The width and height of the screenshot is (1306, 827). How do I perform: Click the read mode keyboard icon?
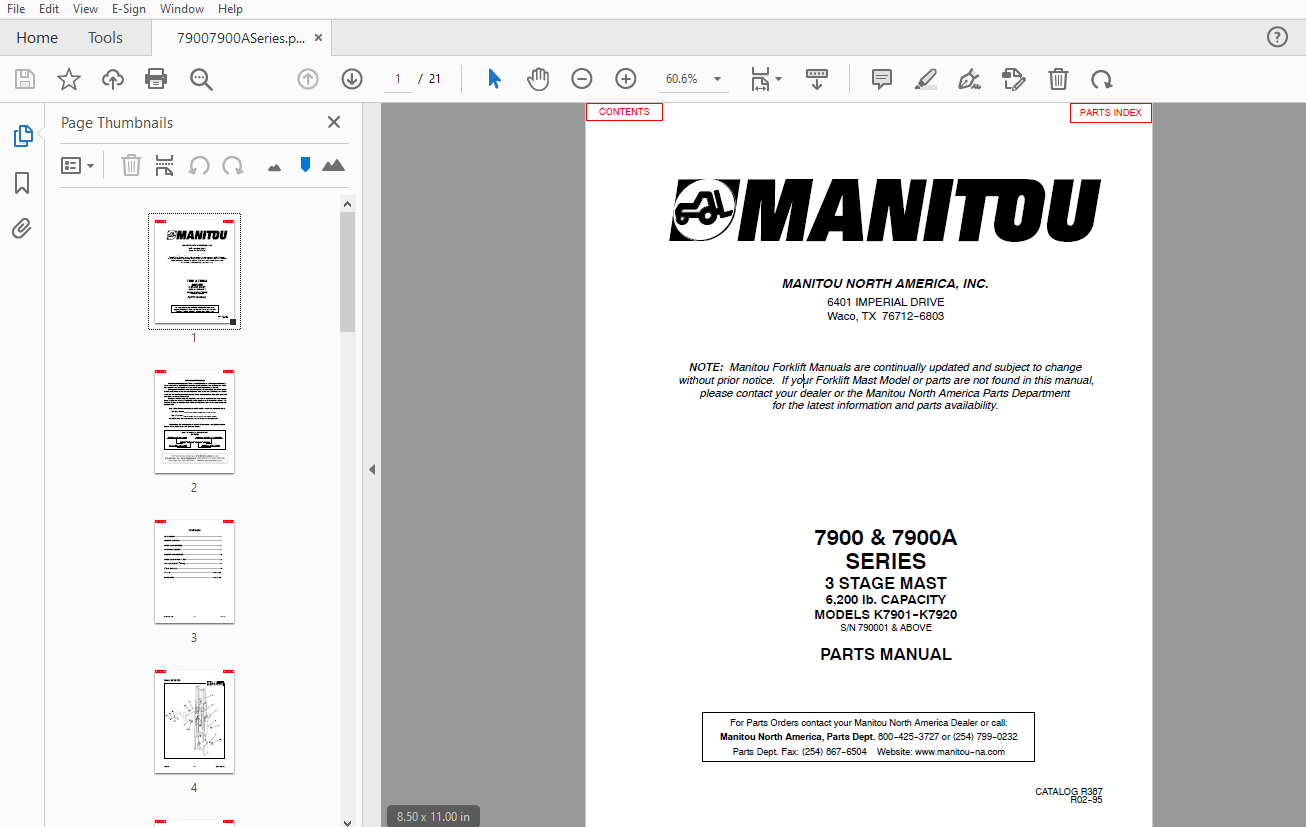pyautogui.click(x=817, y=79)
